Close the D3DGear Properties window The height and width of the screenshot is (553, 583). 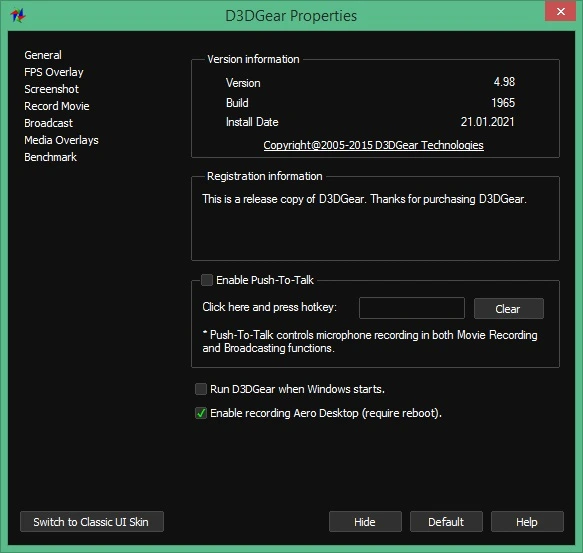pyautogui.click(x=560, y=11)
